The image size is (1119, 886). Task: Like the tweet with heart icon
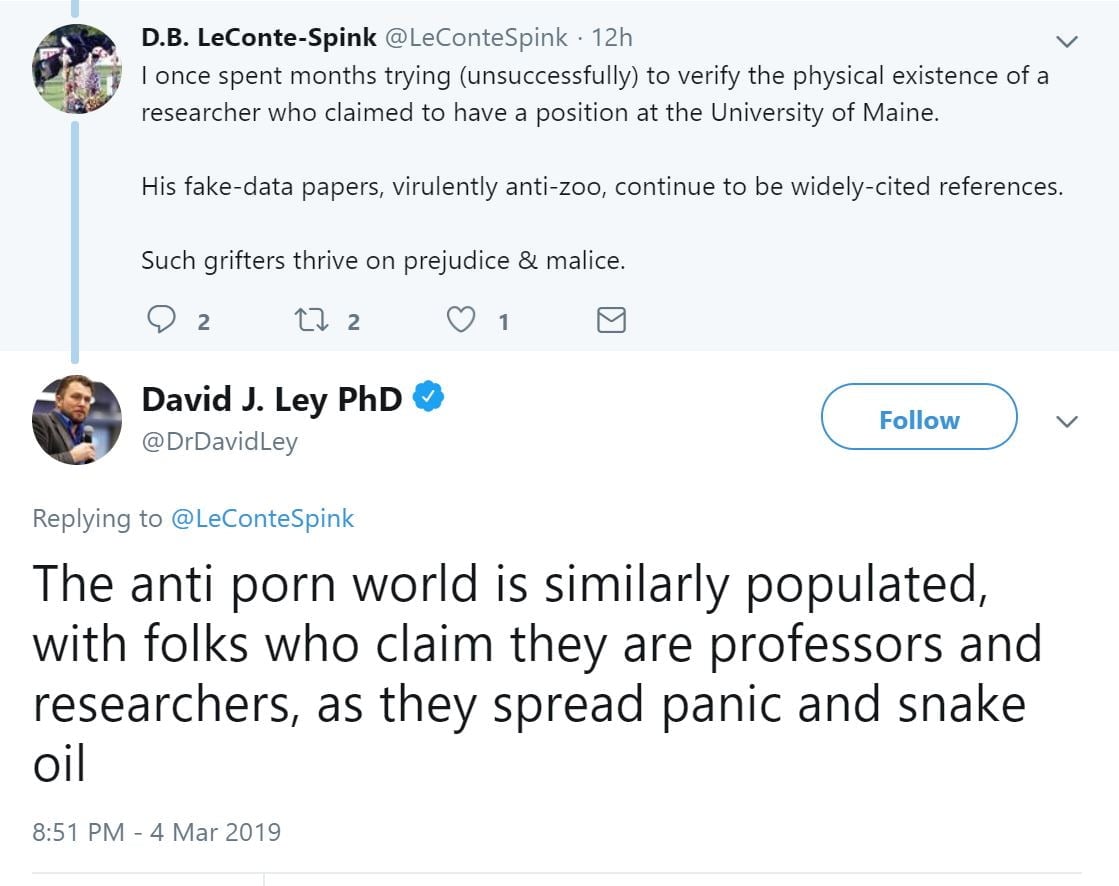coord(460,320)
